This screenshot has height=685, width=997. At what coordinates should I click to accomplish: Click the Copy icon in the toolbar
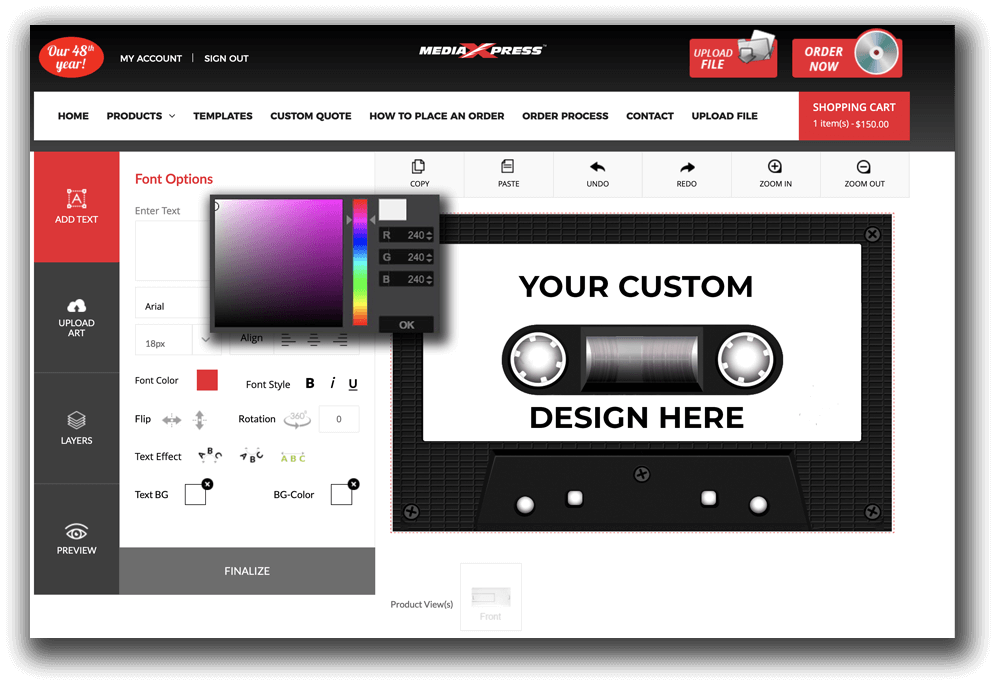(419, 172)
